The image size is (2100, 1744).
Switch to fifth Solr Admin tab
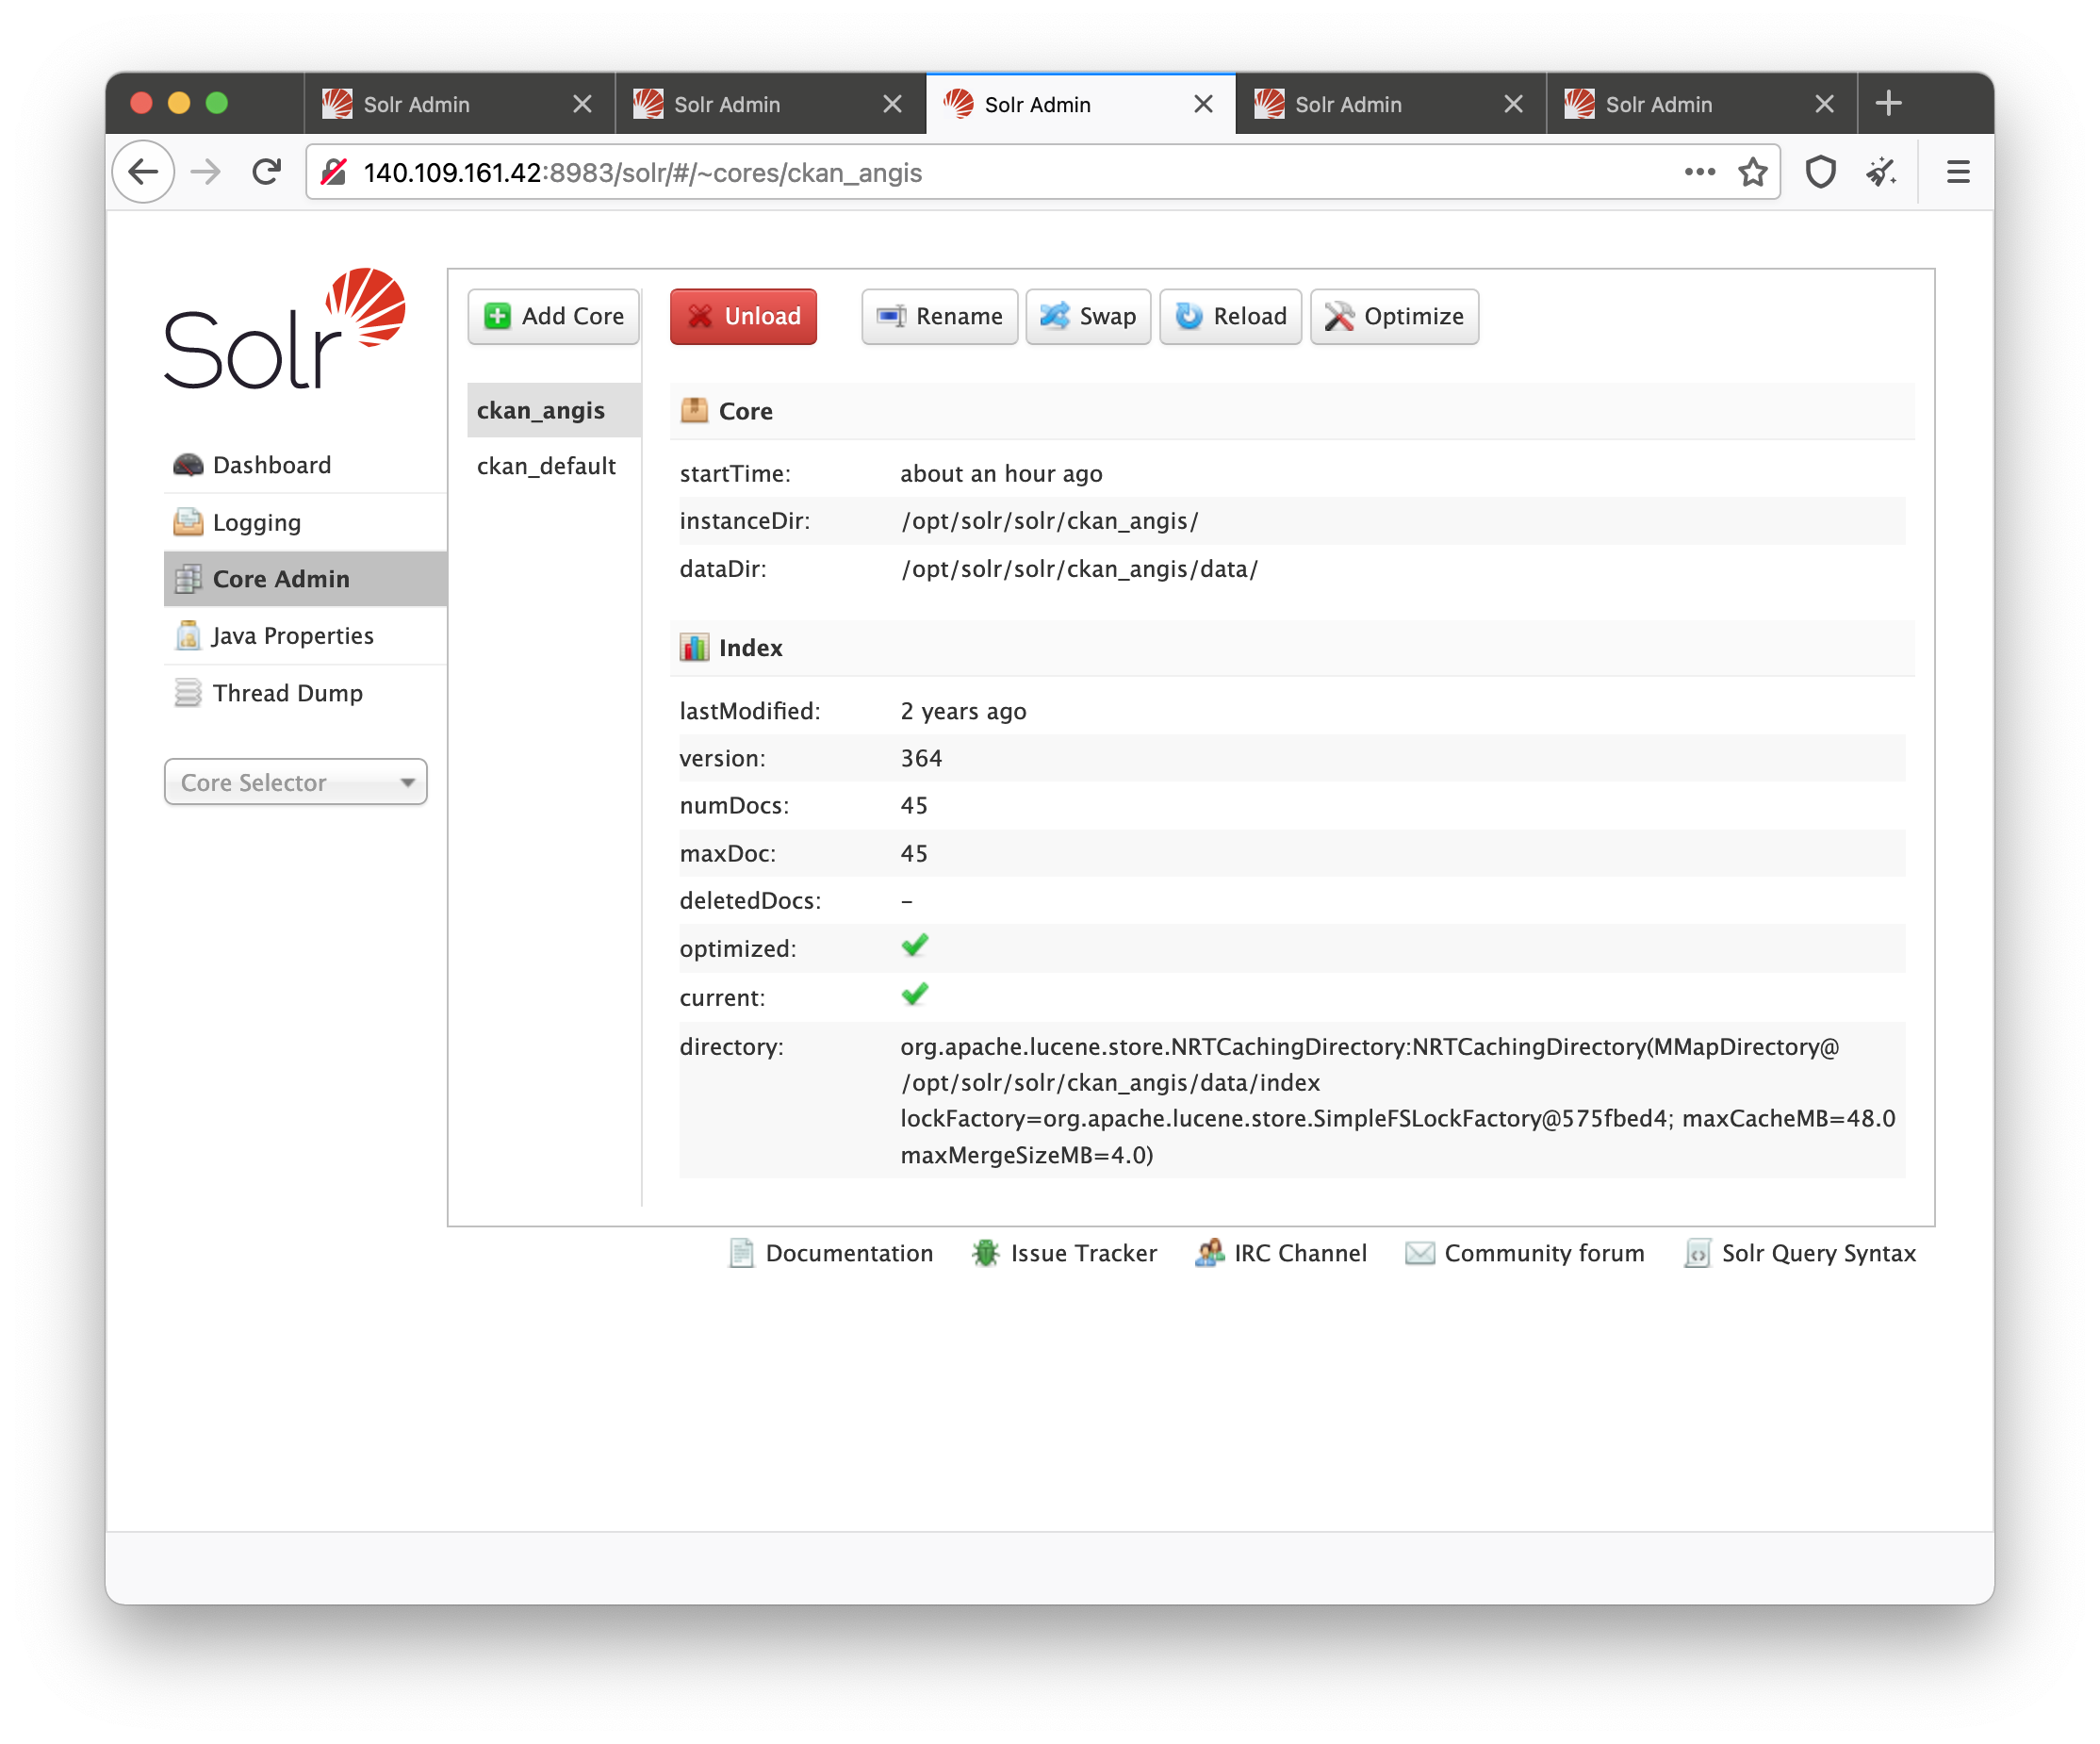[x=1701, y=103]
